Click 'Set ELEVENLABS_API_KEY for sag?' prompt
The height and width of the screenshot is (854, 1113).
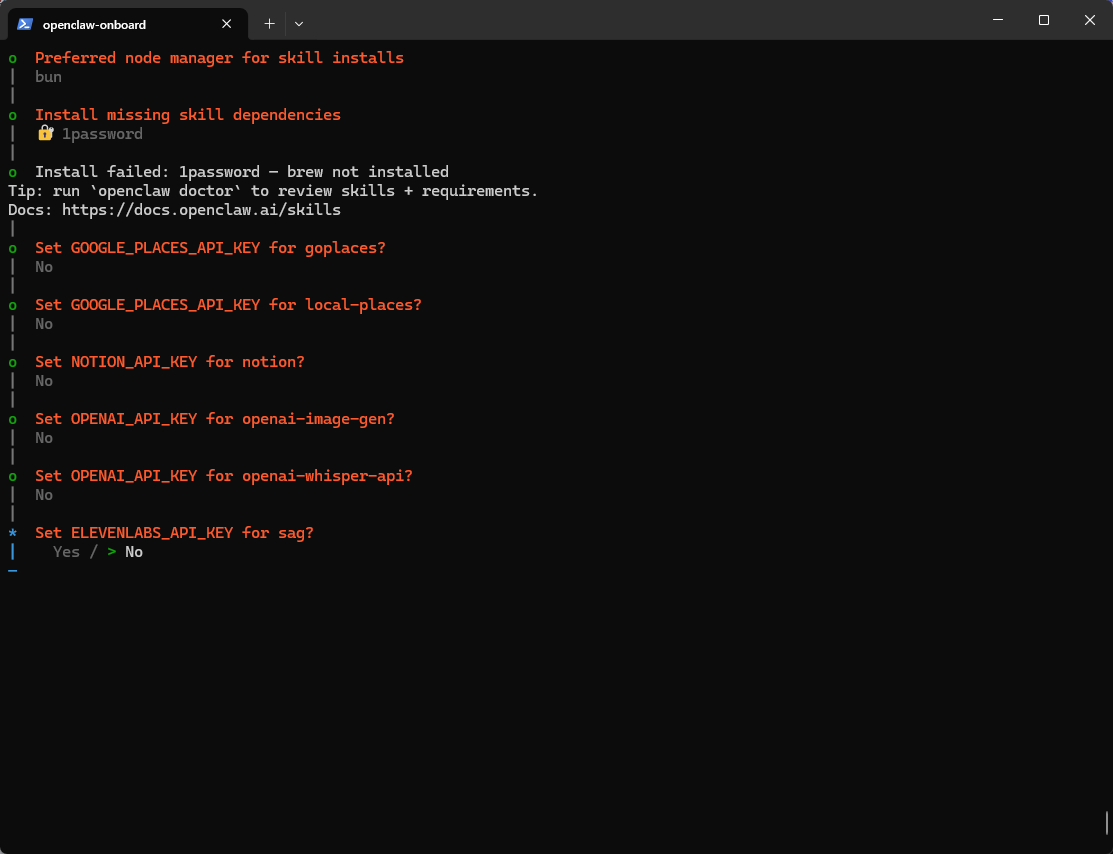(174, 533)
